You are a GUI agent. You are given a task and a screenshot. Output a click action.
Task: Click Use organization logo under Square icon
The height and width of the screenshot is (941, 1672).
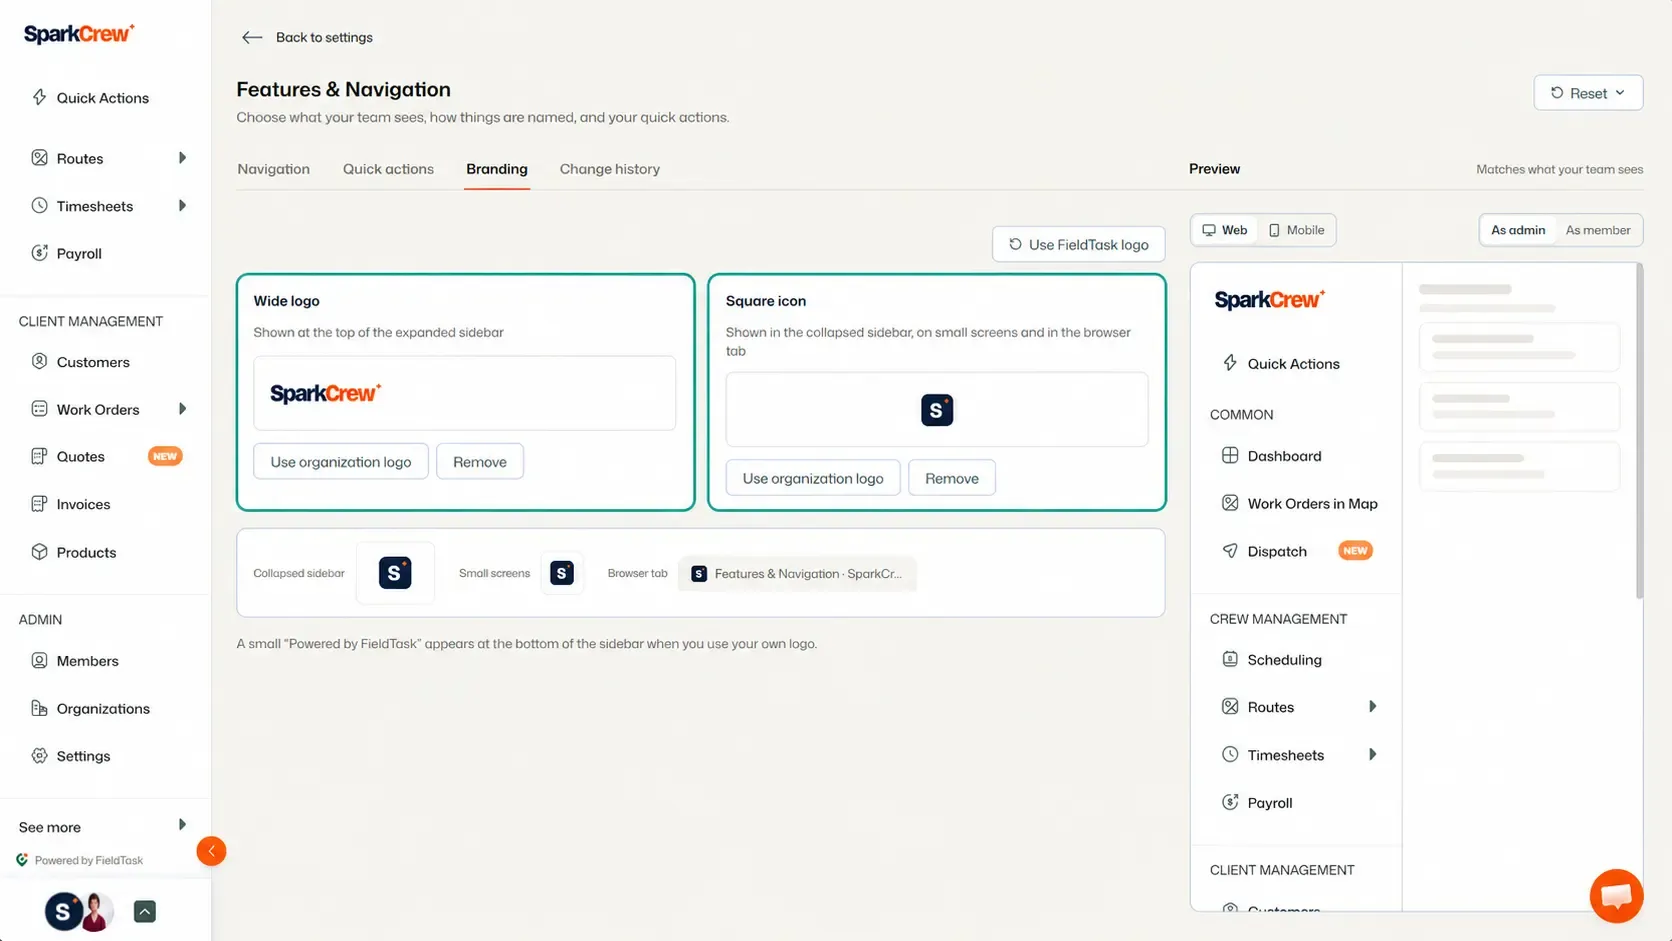tap(813, 478)
